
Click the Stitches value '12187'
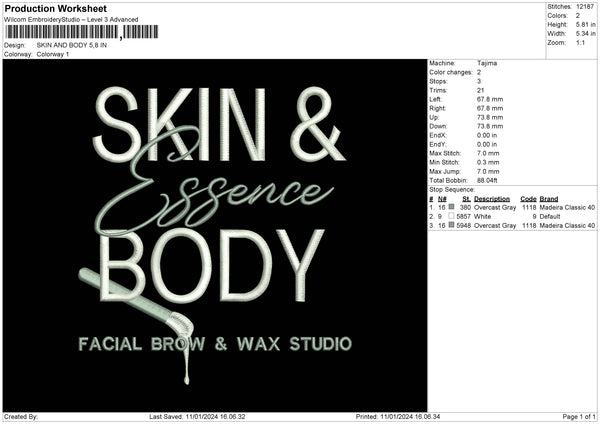585,7
